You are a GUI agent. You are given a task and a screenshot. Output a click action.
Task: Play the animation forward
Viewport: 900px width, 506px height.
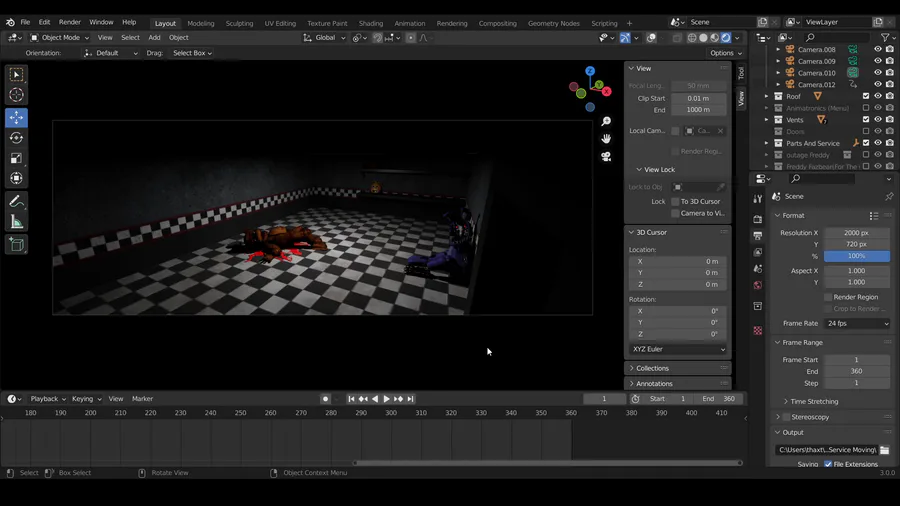pyautogui.click(x=386, y=399)
